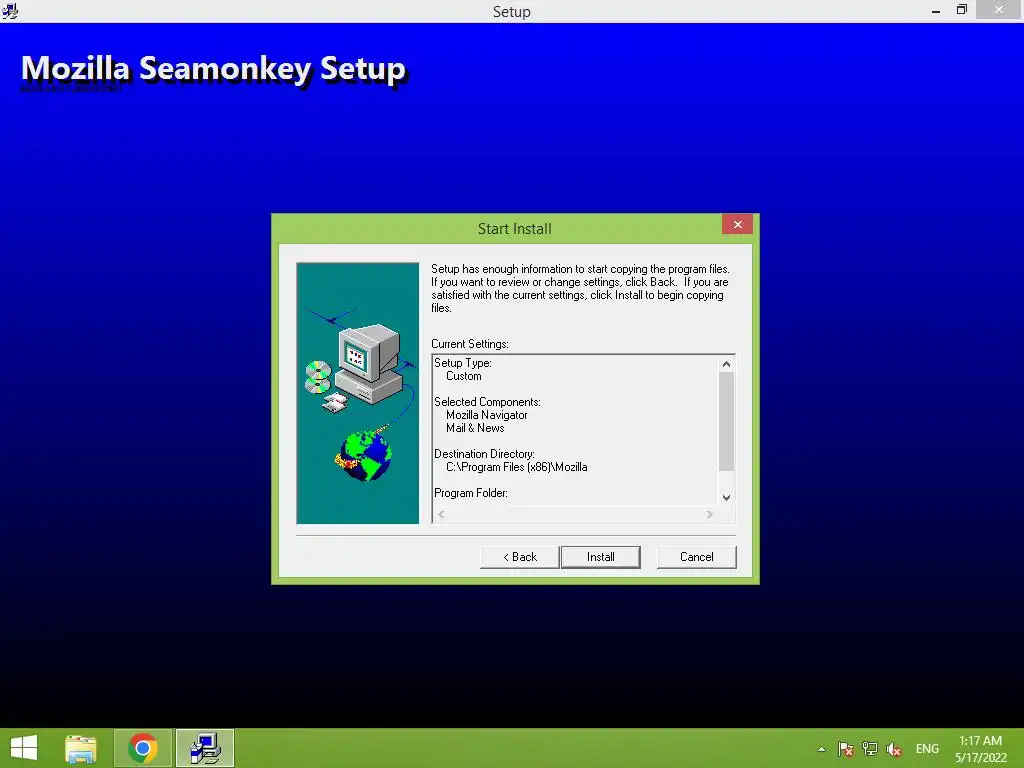1024x768 pixels.
Task: Switch the ENG input language indicator
Action: 927,749
